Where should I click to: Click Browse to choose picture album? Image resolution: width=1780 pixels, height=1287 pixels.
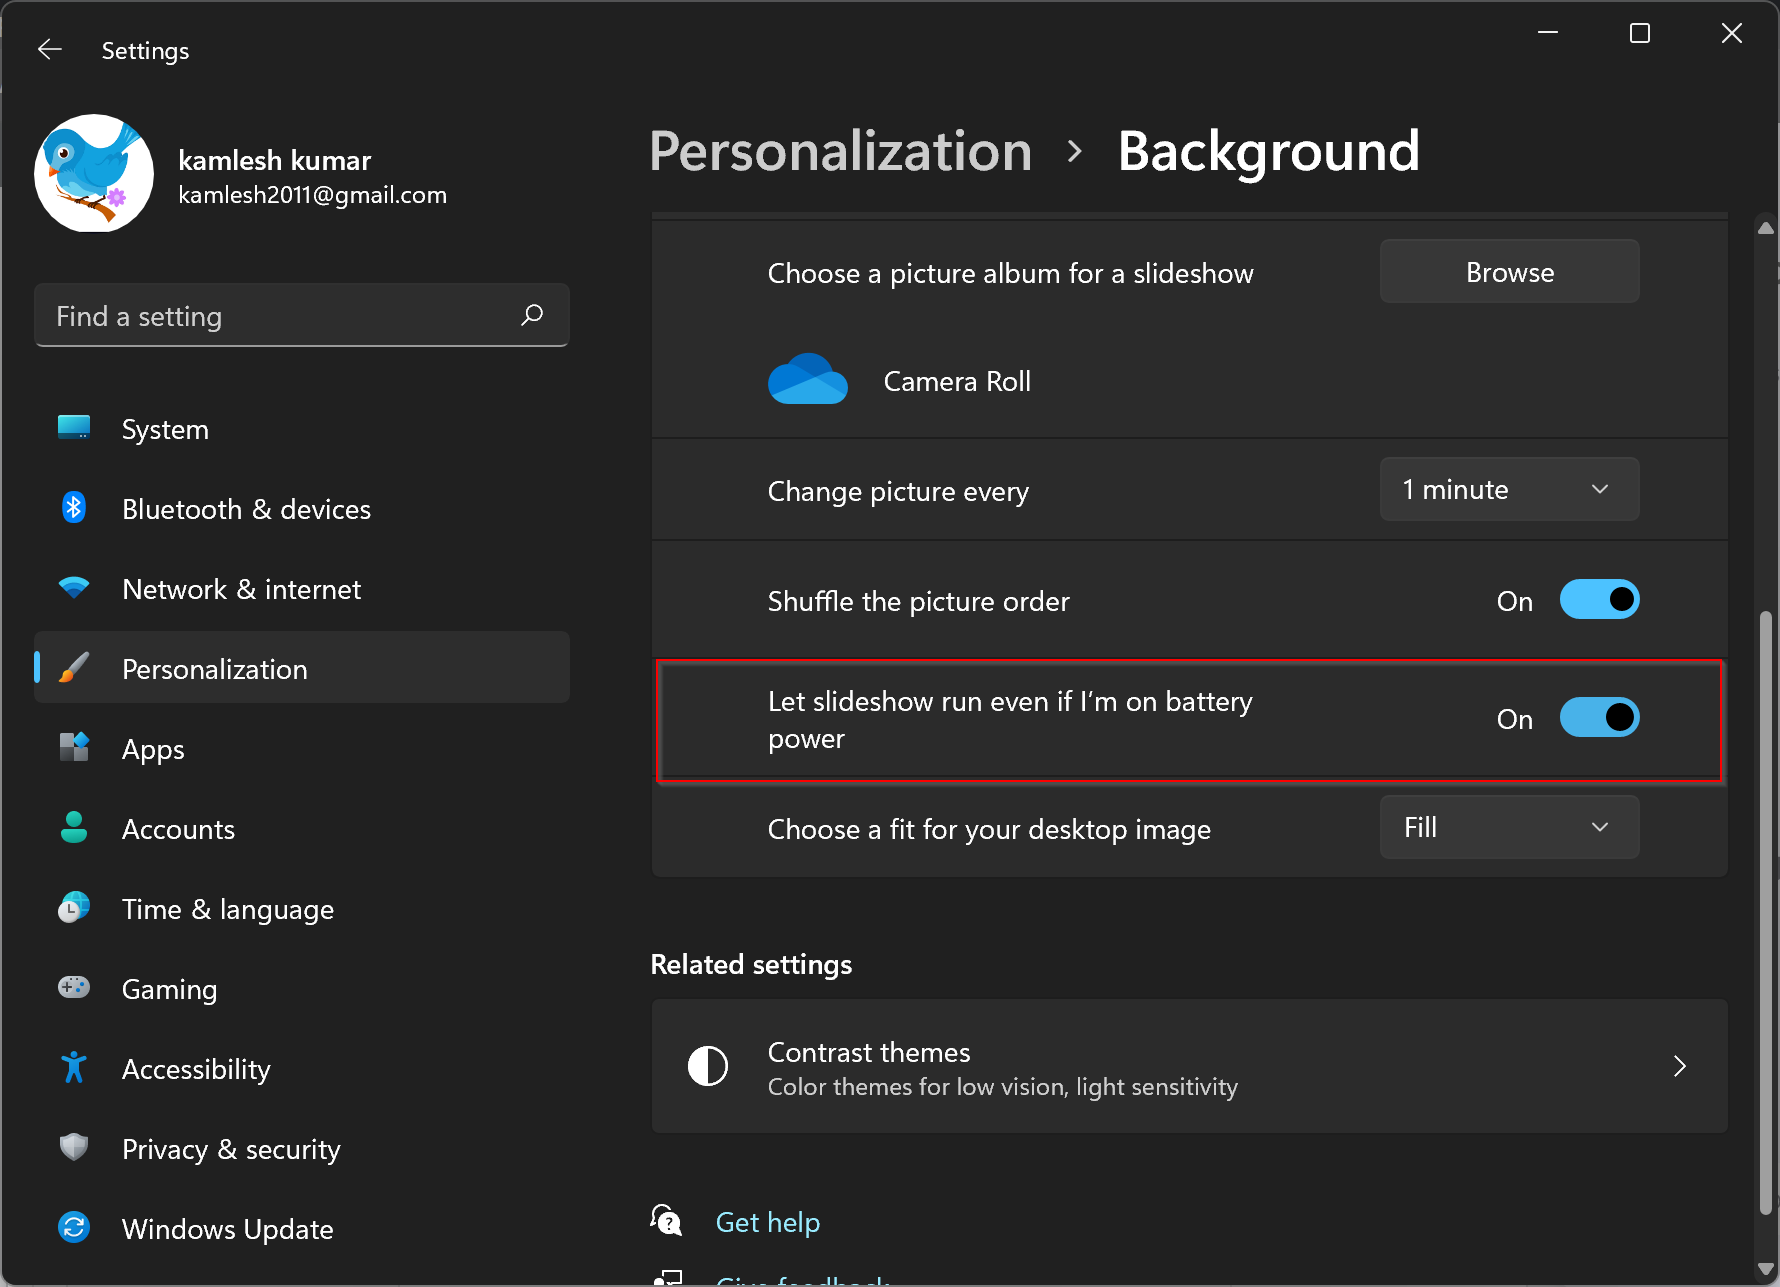(x=1509, y=272)
